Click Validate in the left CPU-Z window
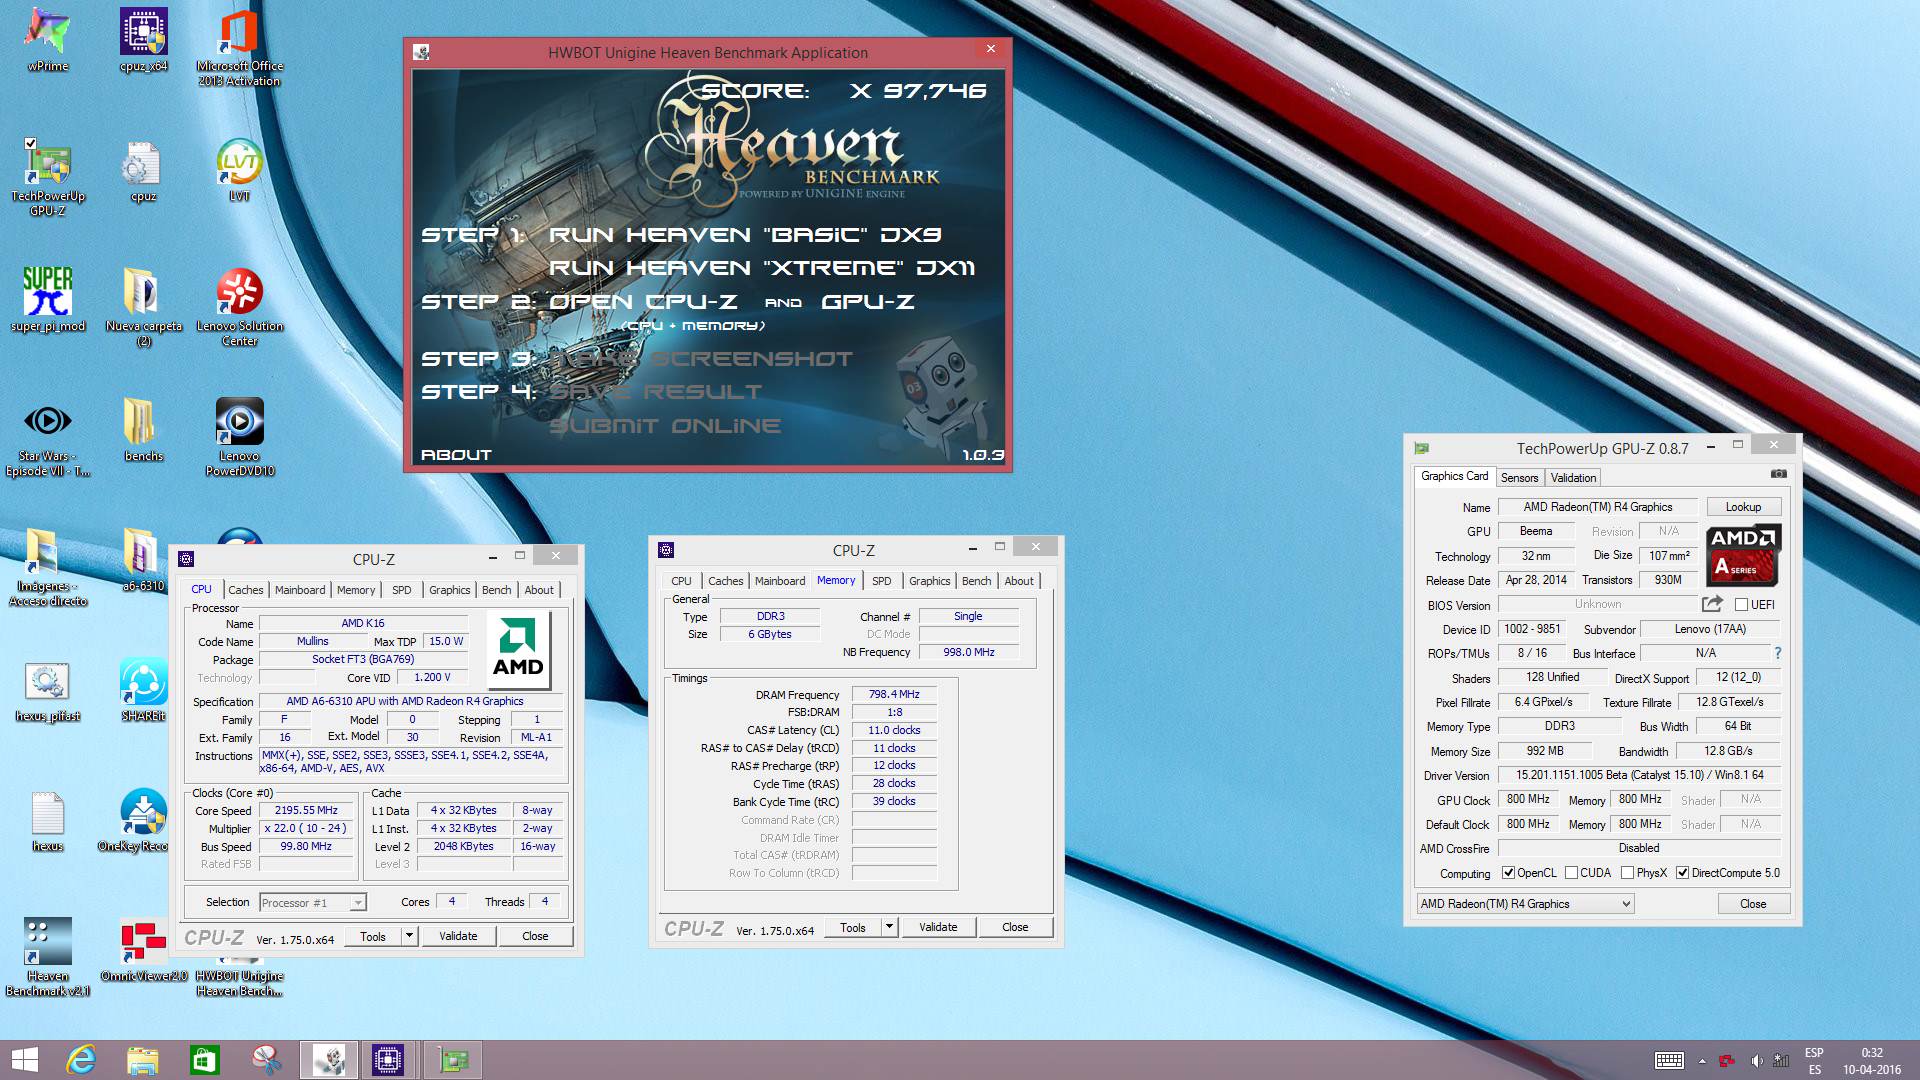 [x=458, y=936]
